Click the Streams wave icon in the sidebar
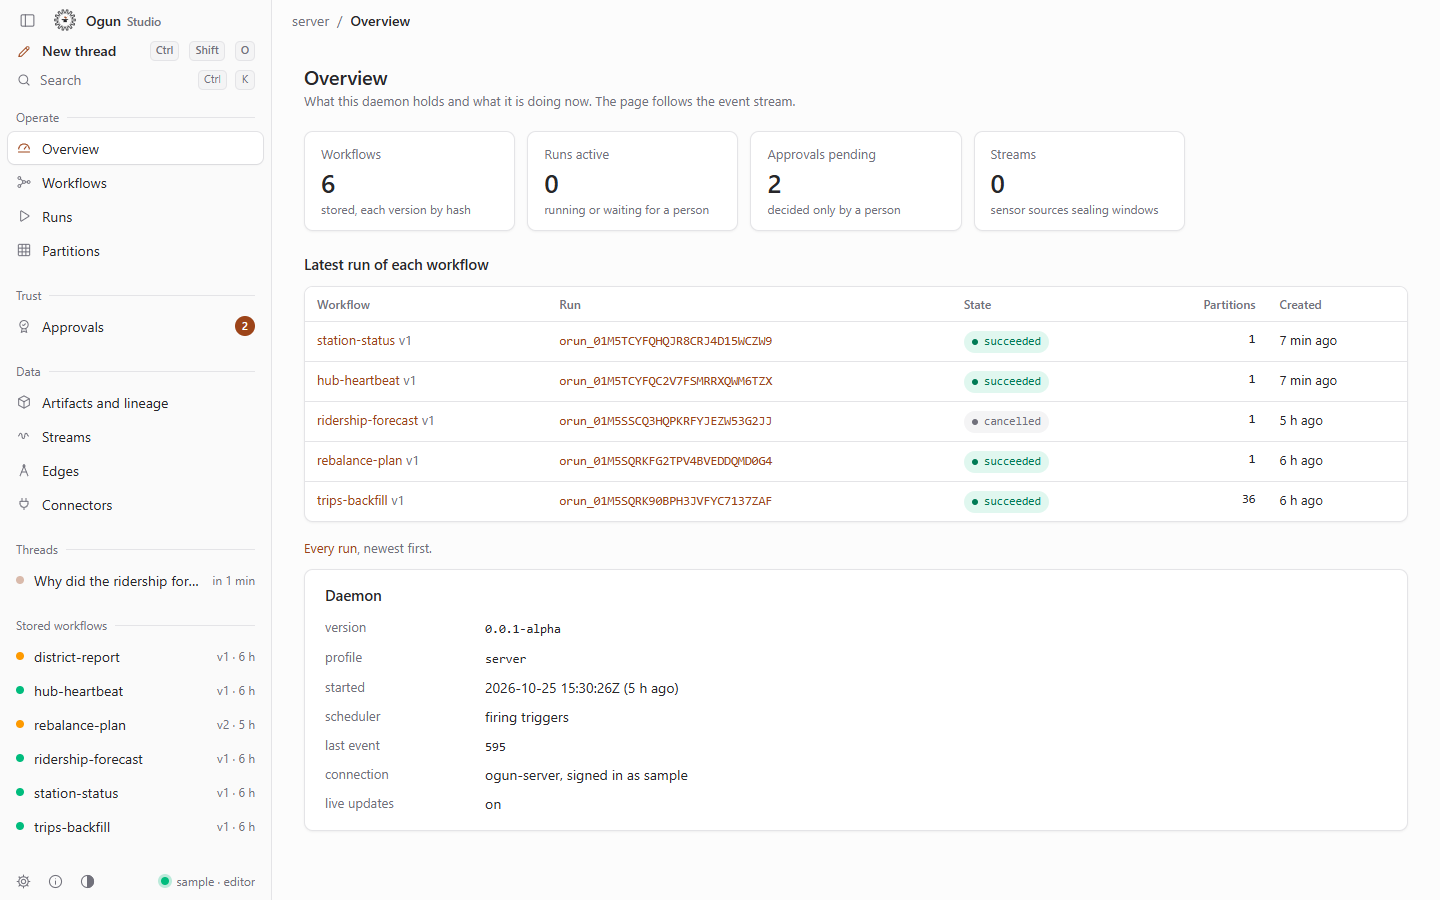Screen dimensions: 1440x900 tap(24, 437)
